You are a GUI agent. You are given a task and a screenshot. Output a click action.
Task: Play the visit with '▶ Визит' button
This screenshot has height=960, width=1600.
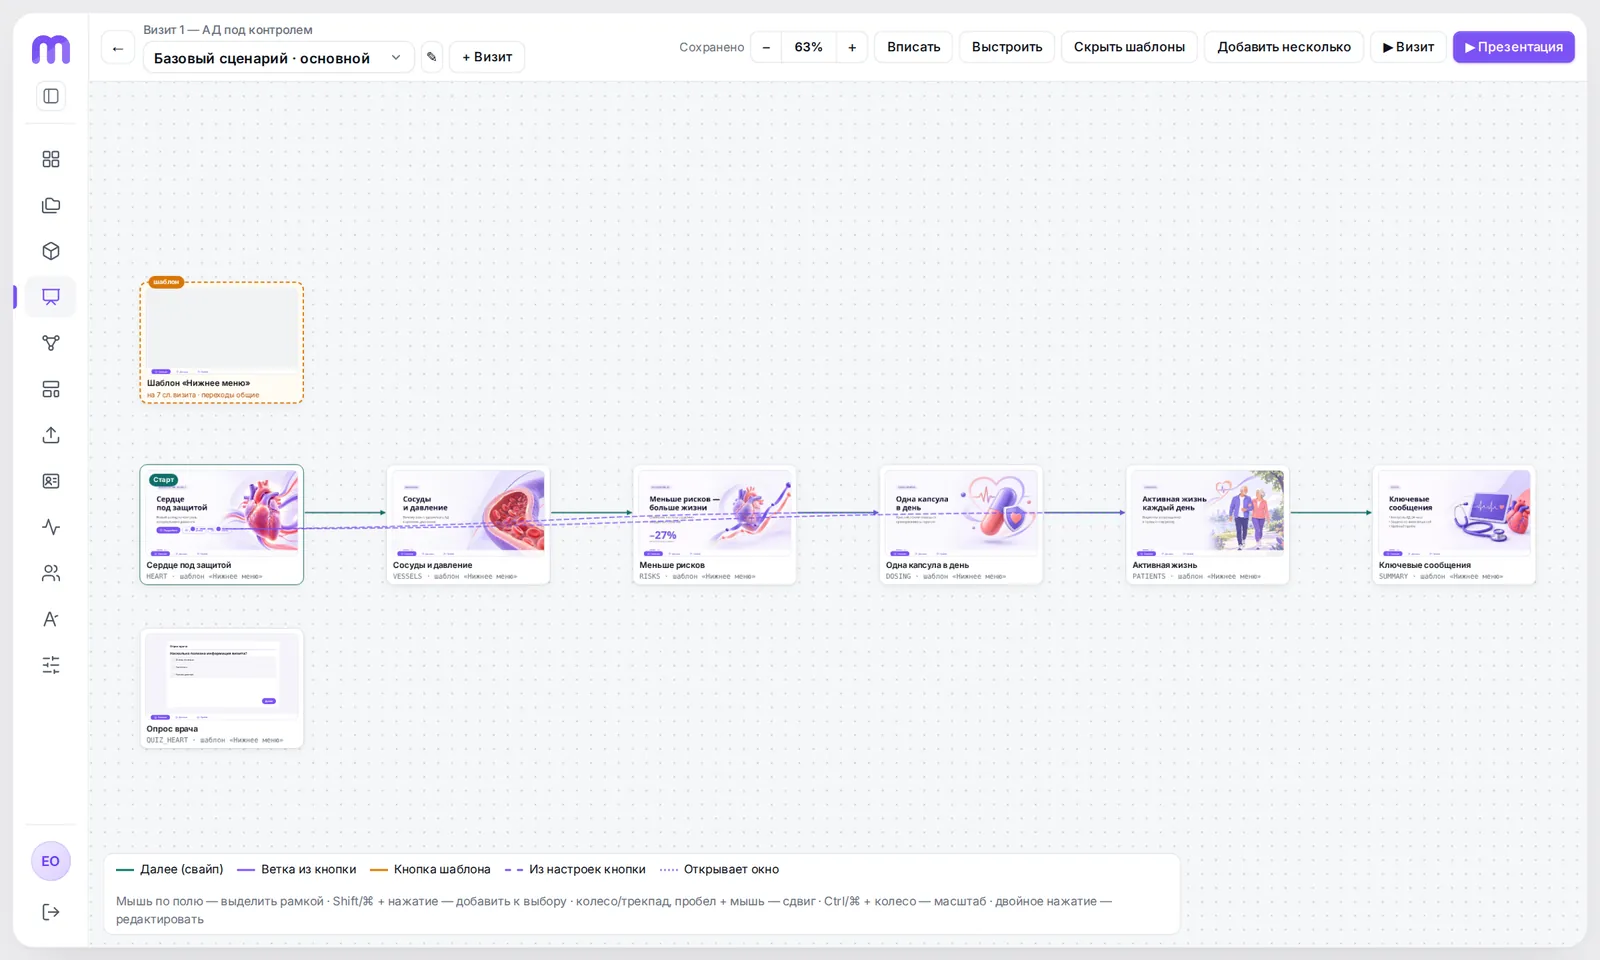tap(1408, 47)
